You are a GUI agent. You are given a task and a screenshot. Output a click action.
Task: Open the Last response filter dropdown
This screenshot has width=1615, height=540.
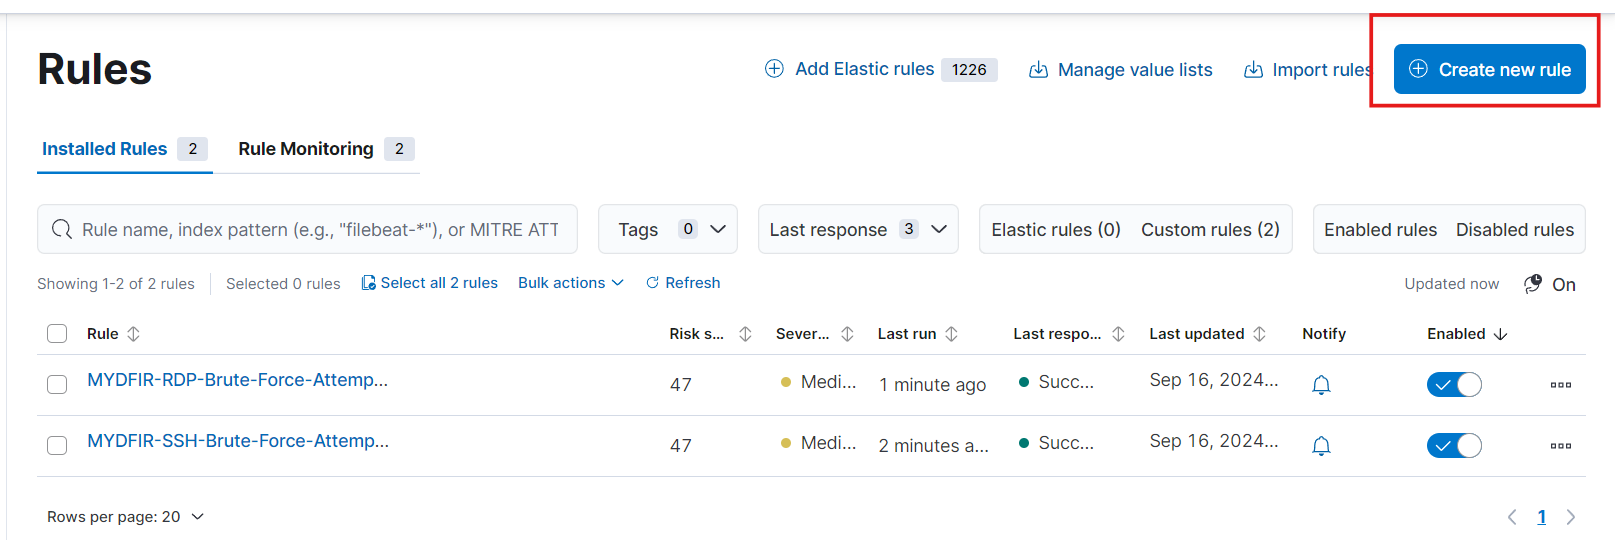858,229
